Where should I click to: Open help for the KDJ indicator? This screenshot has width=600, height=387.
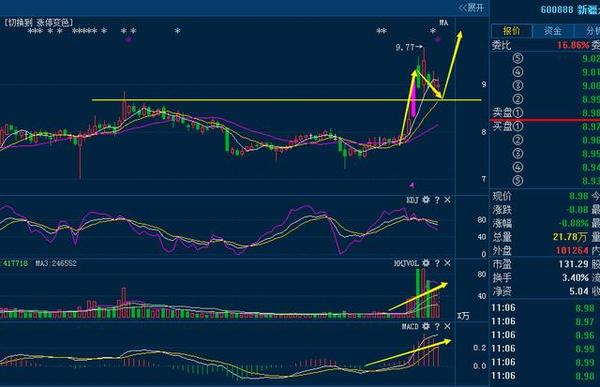(x=437, y=200)
